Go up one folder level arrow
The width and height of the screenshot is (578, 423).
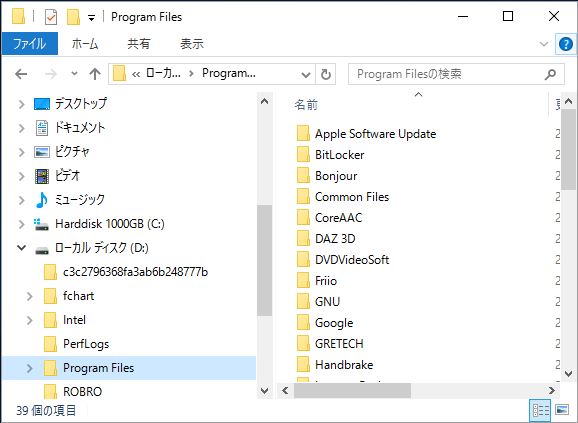95,74
